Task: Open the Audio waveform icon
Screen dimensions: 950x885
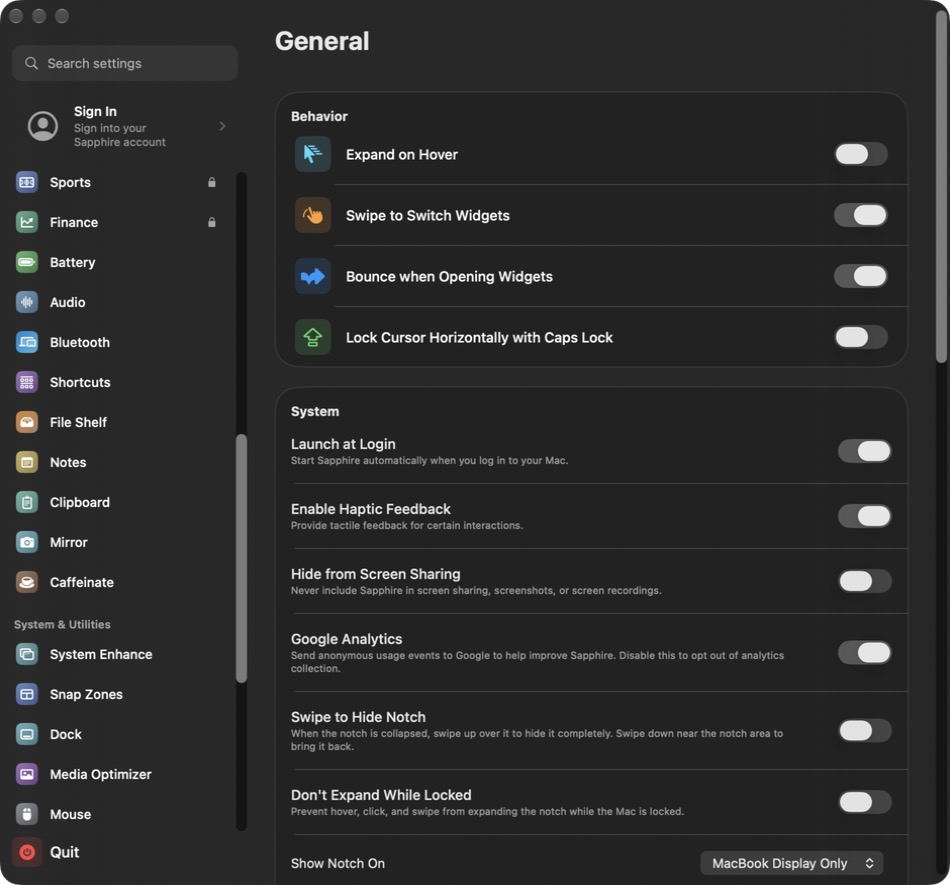Action: click(27, 302)
